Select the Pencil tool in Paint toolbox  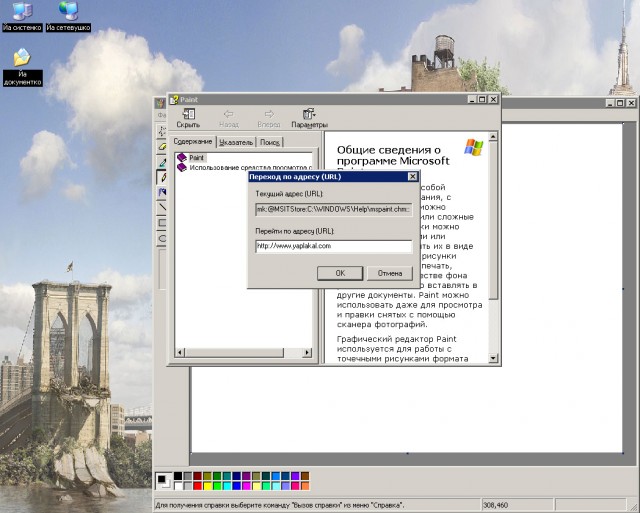point(162,177)
